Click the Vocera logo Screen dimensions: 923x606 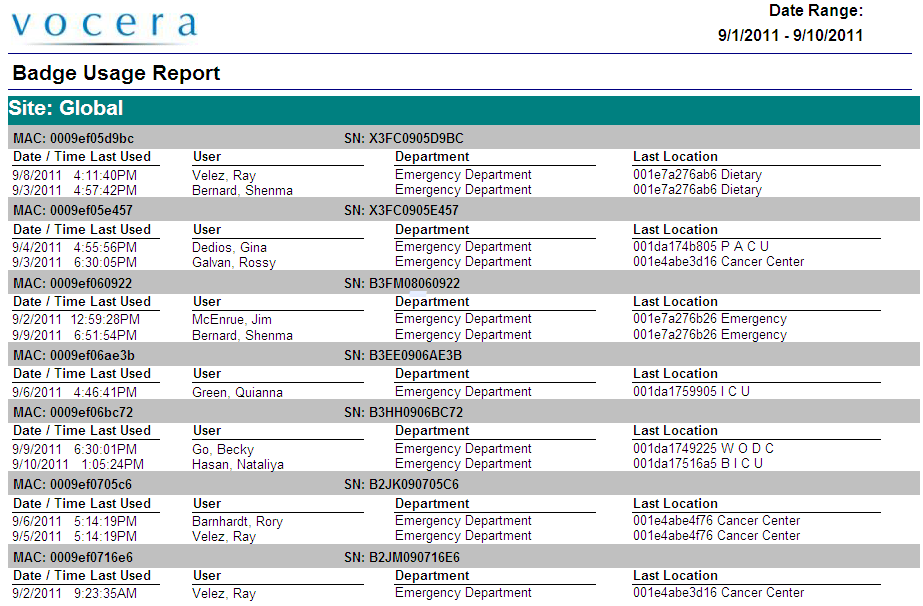click(x=104, y=27)
